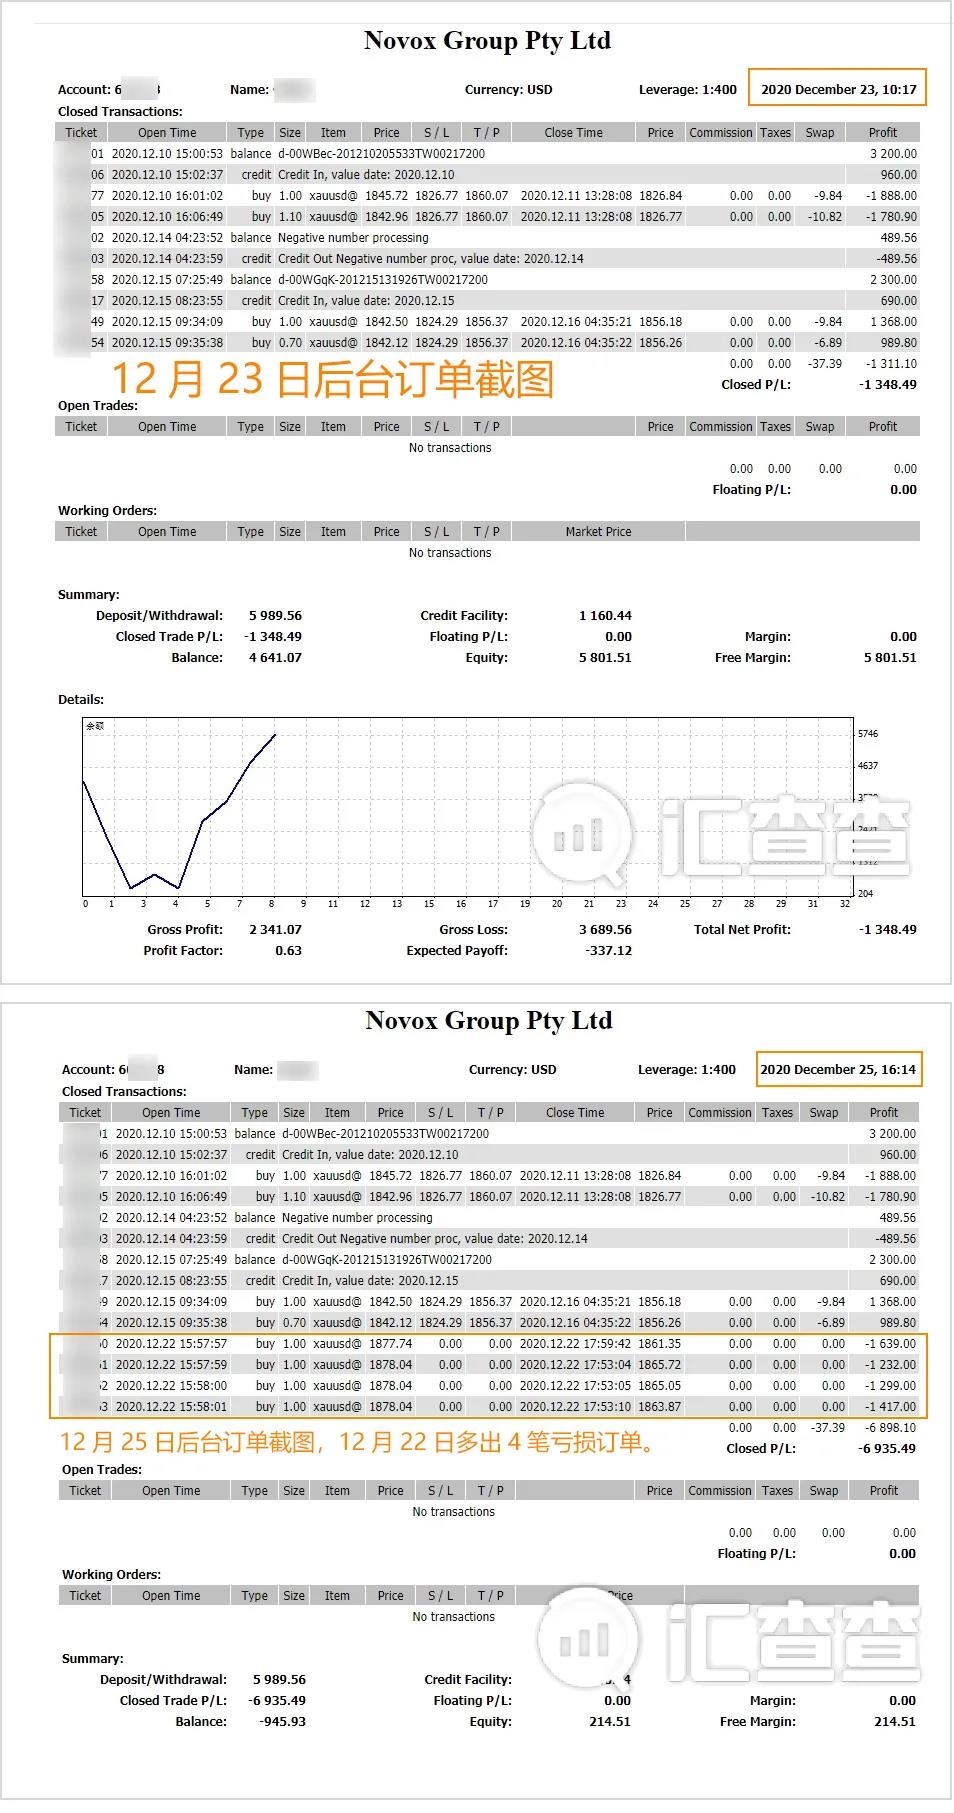Click the profit total "-6 898.10"
This screenshot has height=1813, width=954.
(890, 1427)
